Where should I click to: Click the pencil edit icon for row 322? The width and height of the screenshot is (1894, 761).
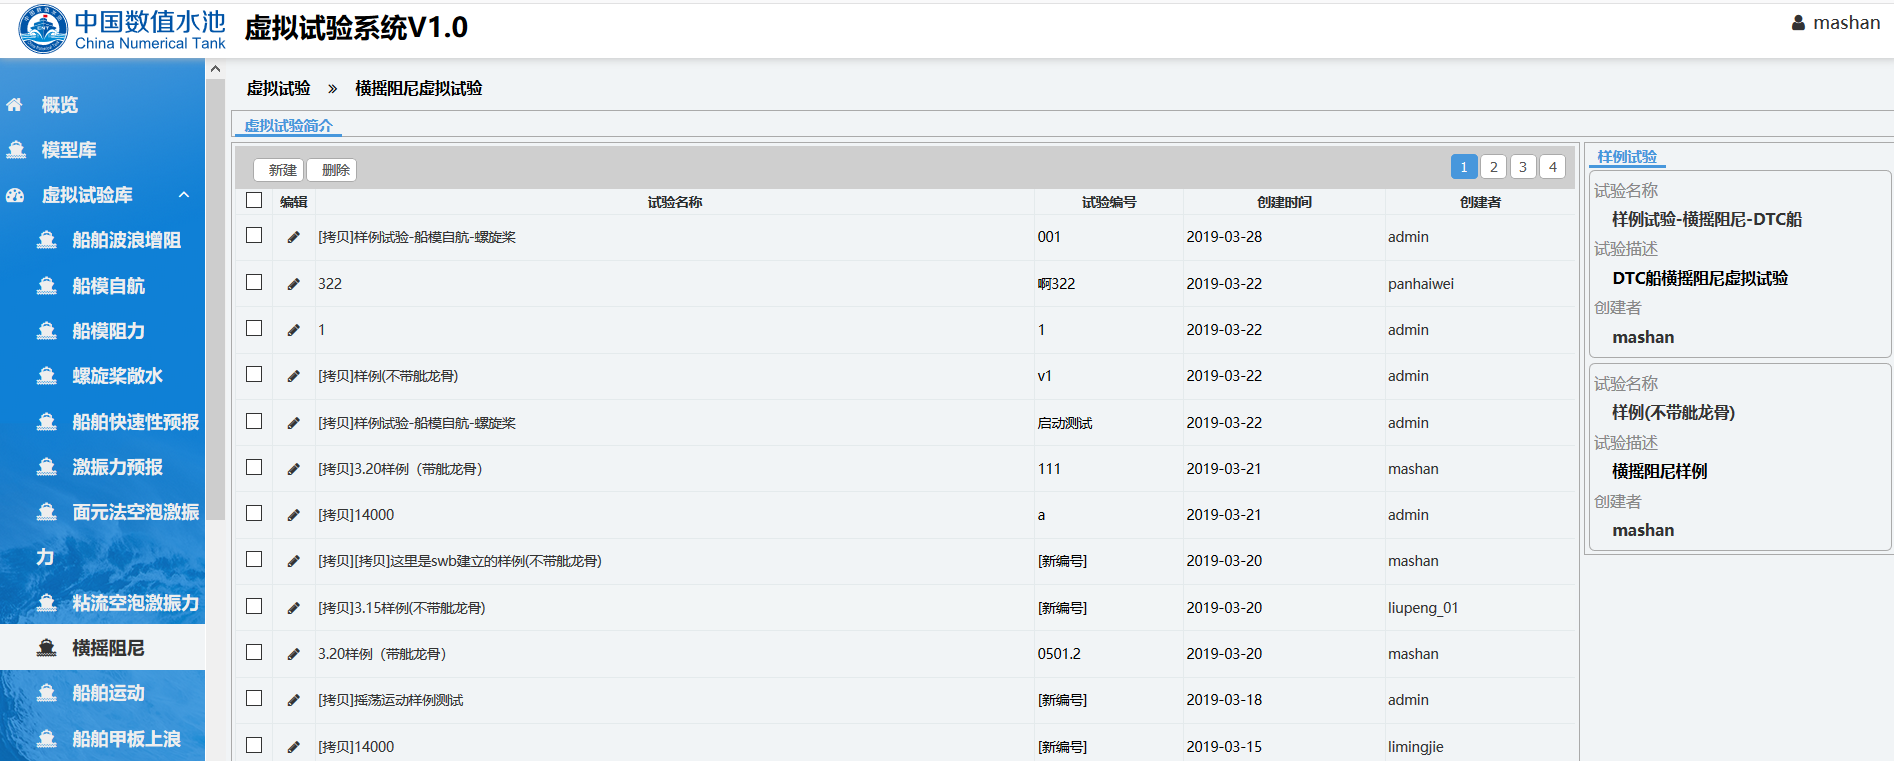click(293, 284)
